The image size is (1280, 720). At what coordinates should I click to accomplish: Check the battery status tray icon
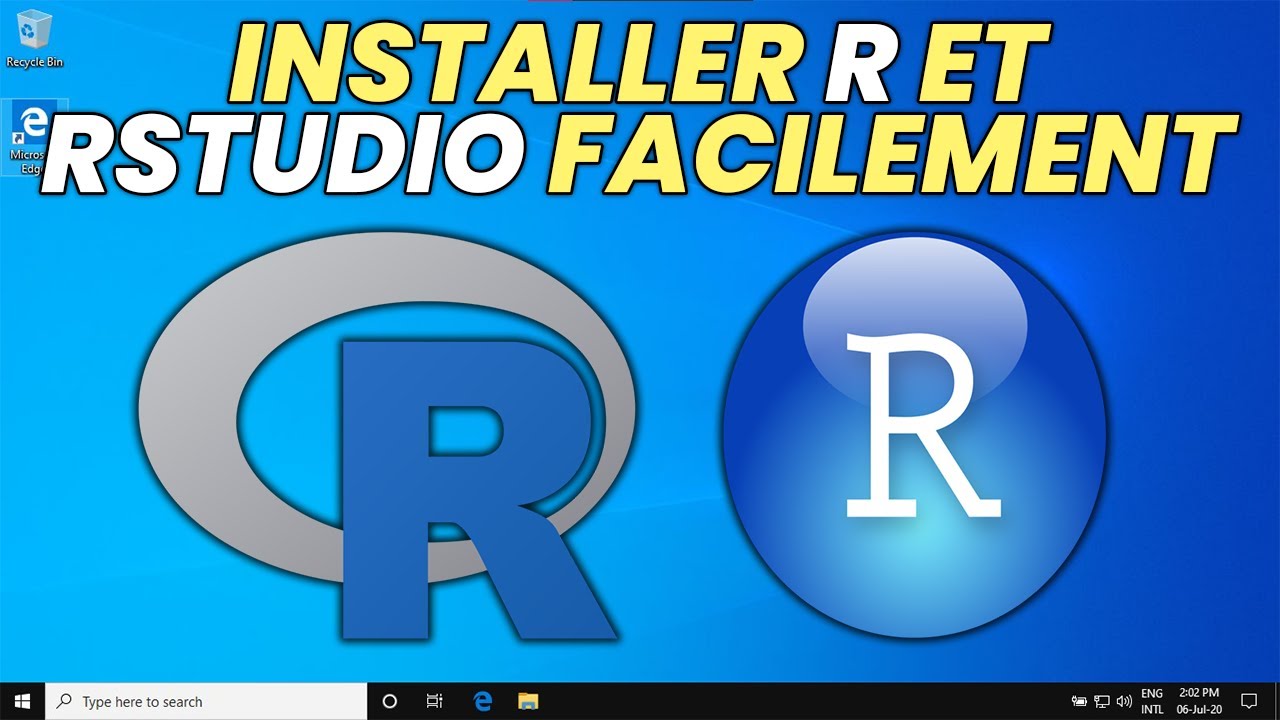1079,701
